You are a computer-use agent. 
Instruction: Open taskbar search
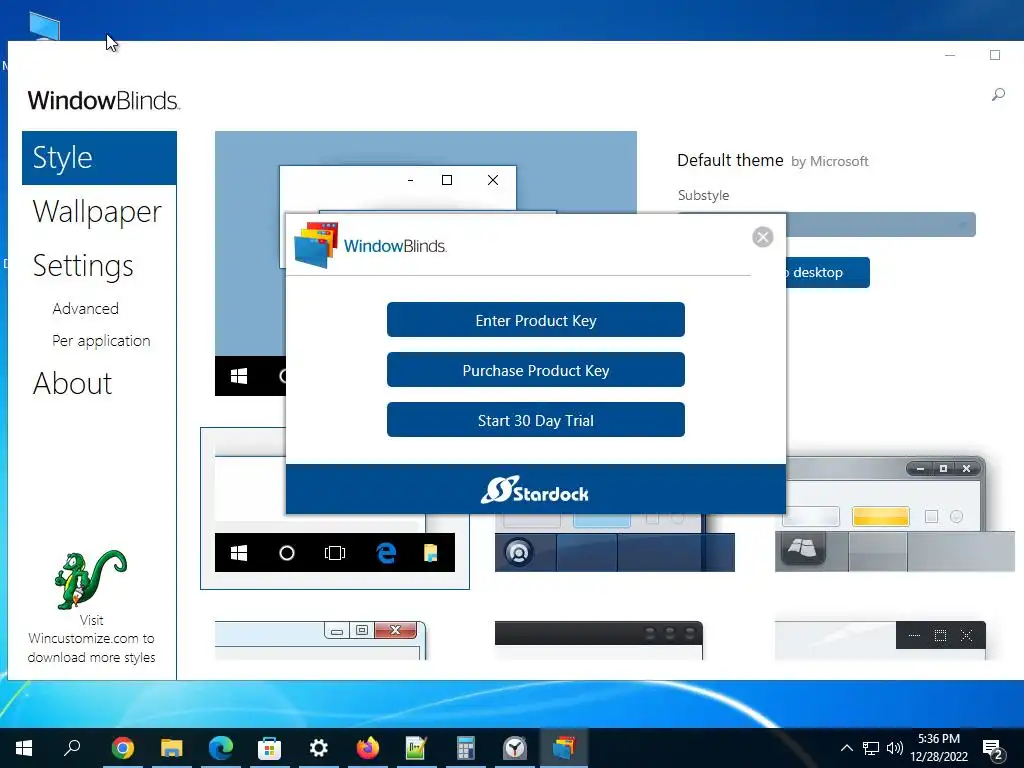72,748
